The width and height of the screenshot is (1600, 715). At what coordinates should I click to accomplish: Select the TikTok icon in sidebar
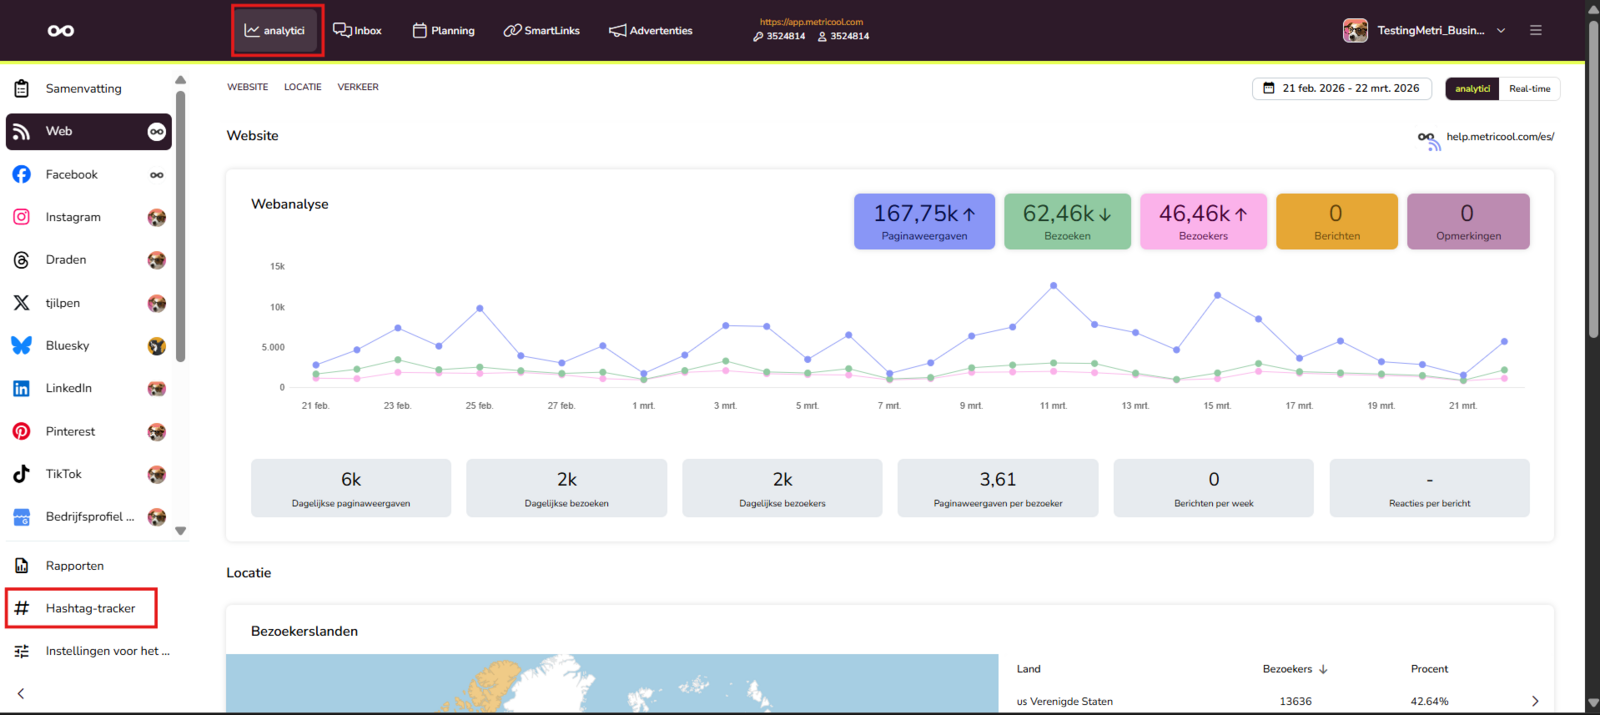(x=21, y=474)
